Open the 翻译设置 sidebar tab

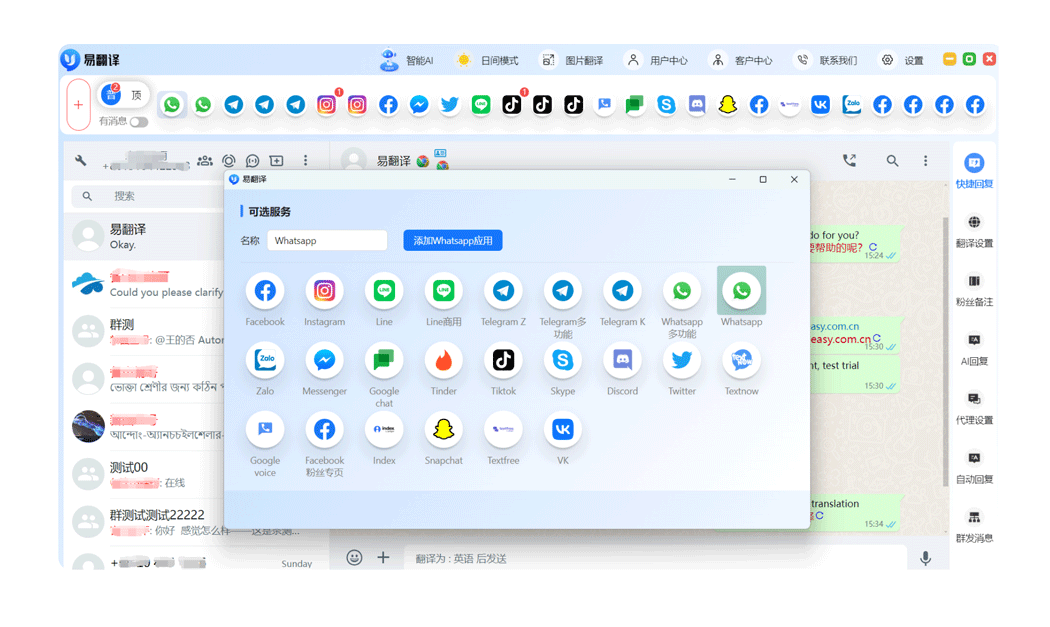[x=974, y=231]
